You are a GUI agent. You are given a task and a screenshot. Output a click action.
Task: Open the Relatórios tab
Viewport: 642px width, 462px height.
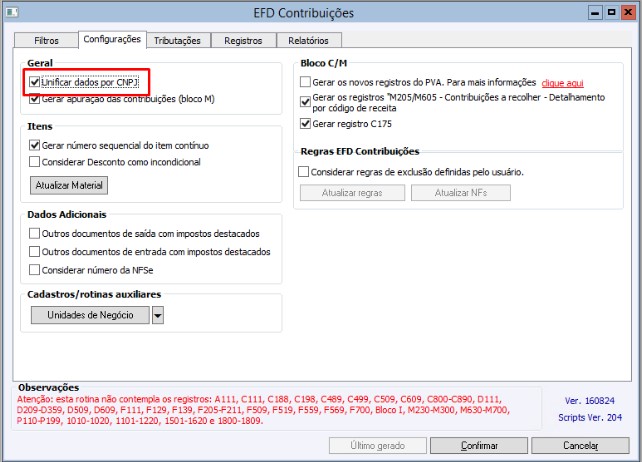click(308, 41)
